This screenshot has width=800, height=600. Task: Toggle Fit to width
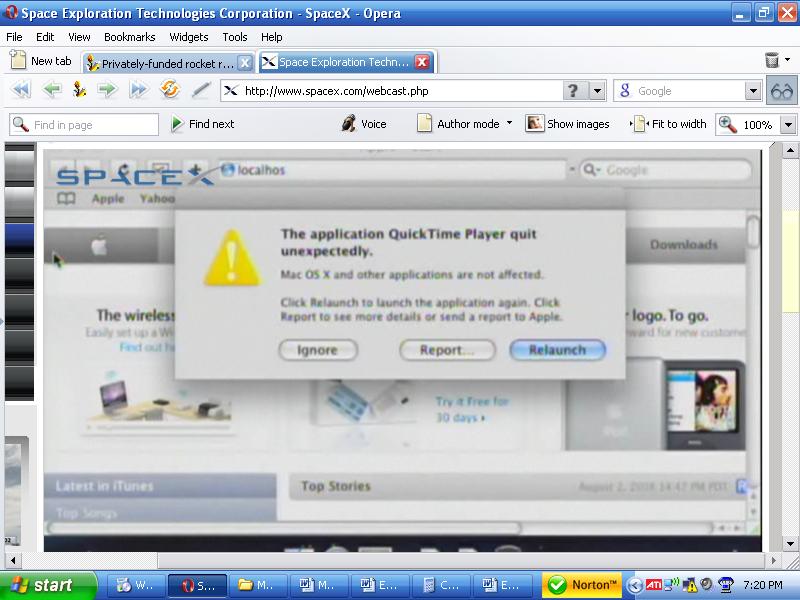[669, 124]
